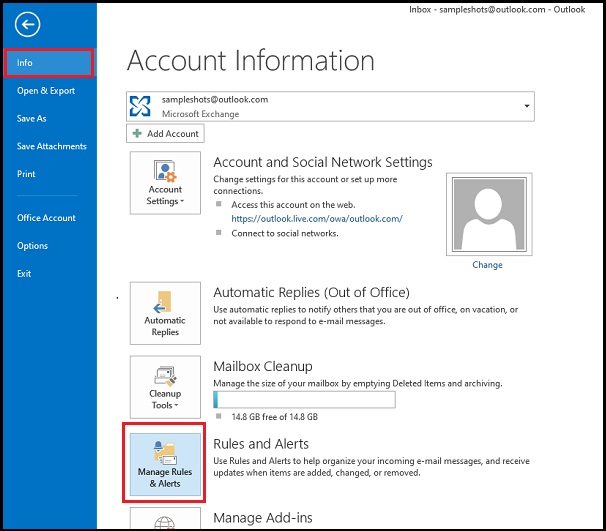Screen dimensions: 606x531
Task: Click Exit in the sidebar
Action: pyautogui.click(x=24, y=274)
